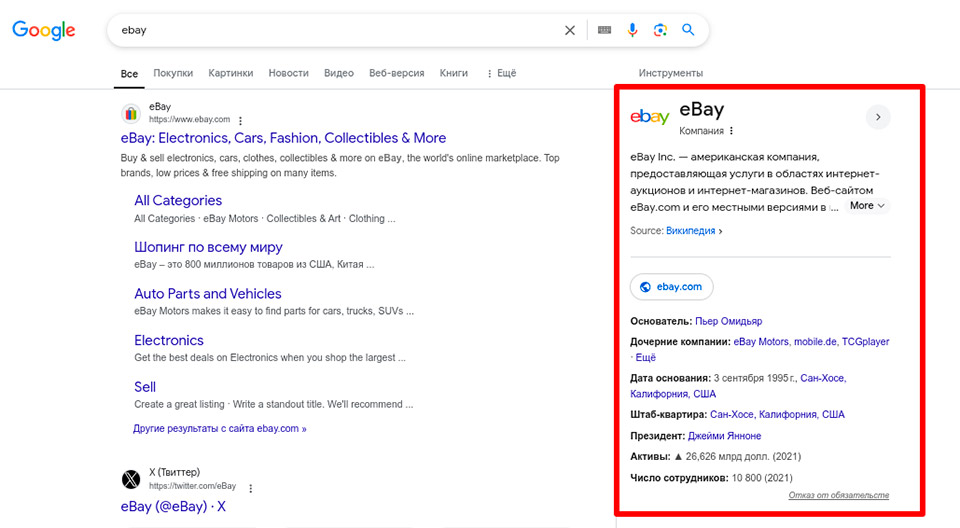Open president link Джейми Янноне
Viewport: 960px width, 528px height.
(724, 436)
